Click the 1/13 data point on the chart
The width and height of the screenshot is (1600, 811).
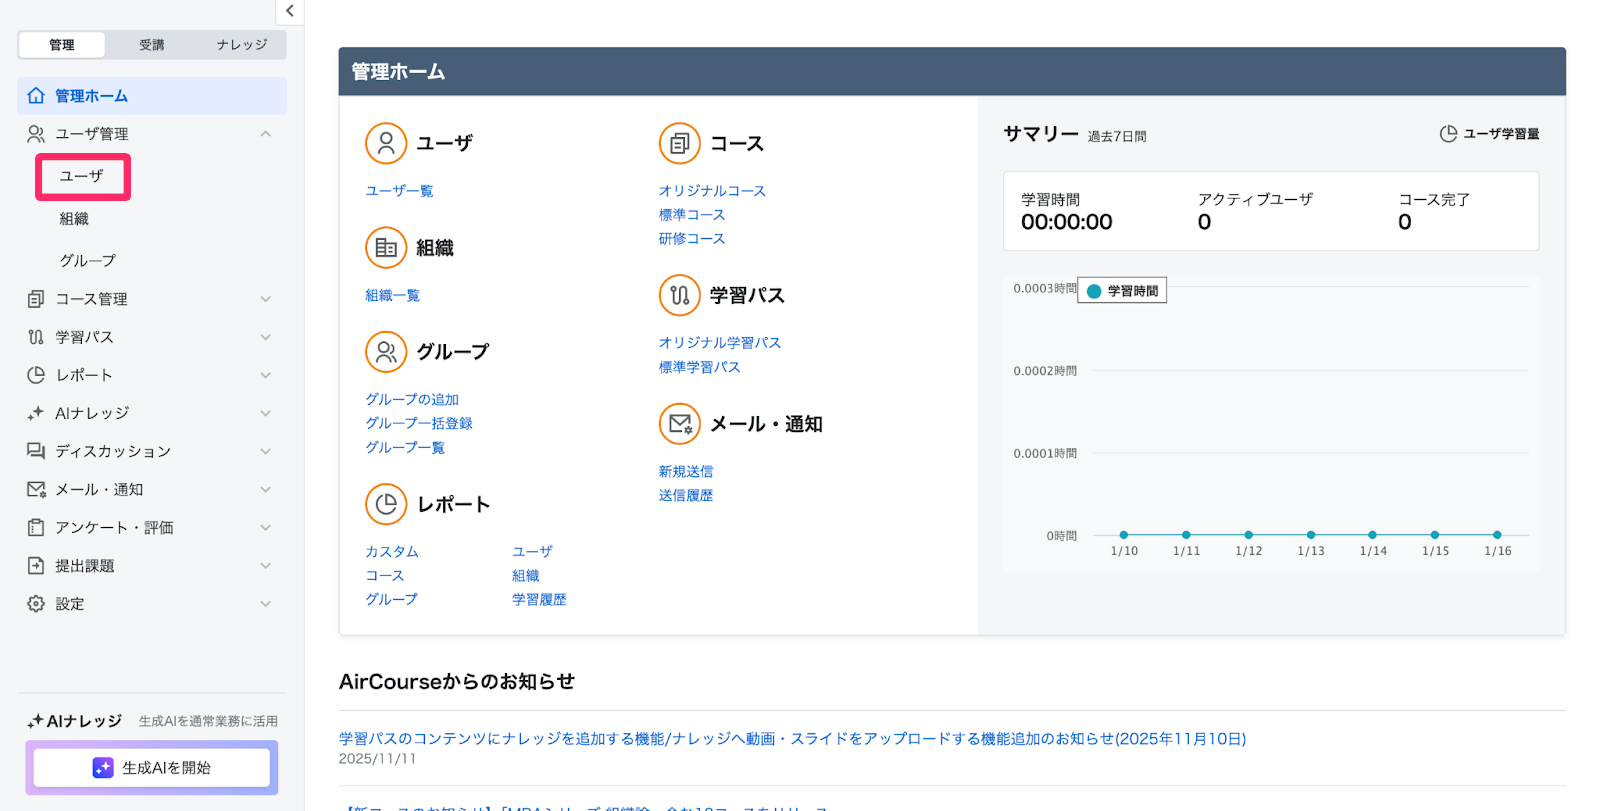click(1311, 535)
